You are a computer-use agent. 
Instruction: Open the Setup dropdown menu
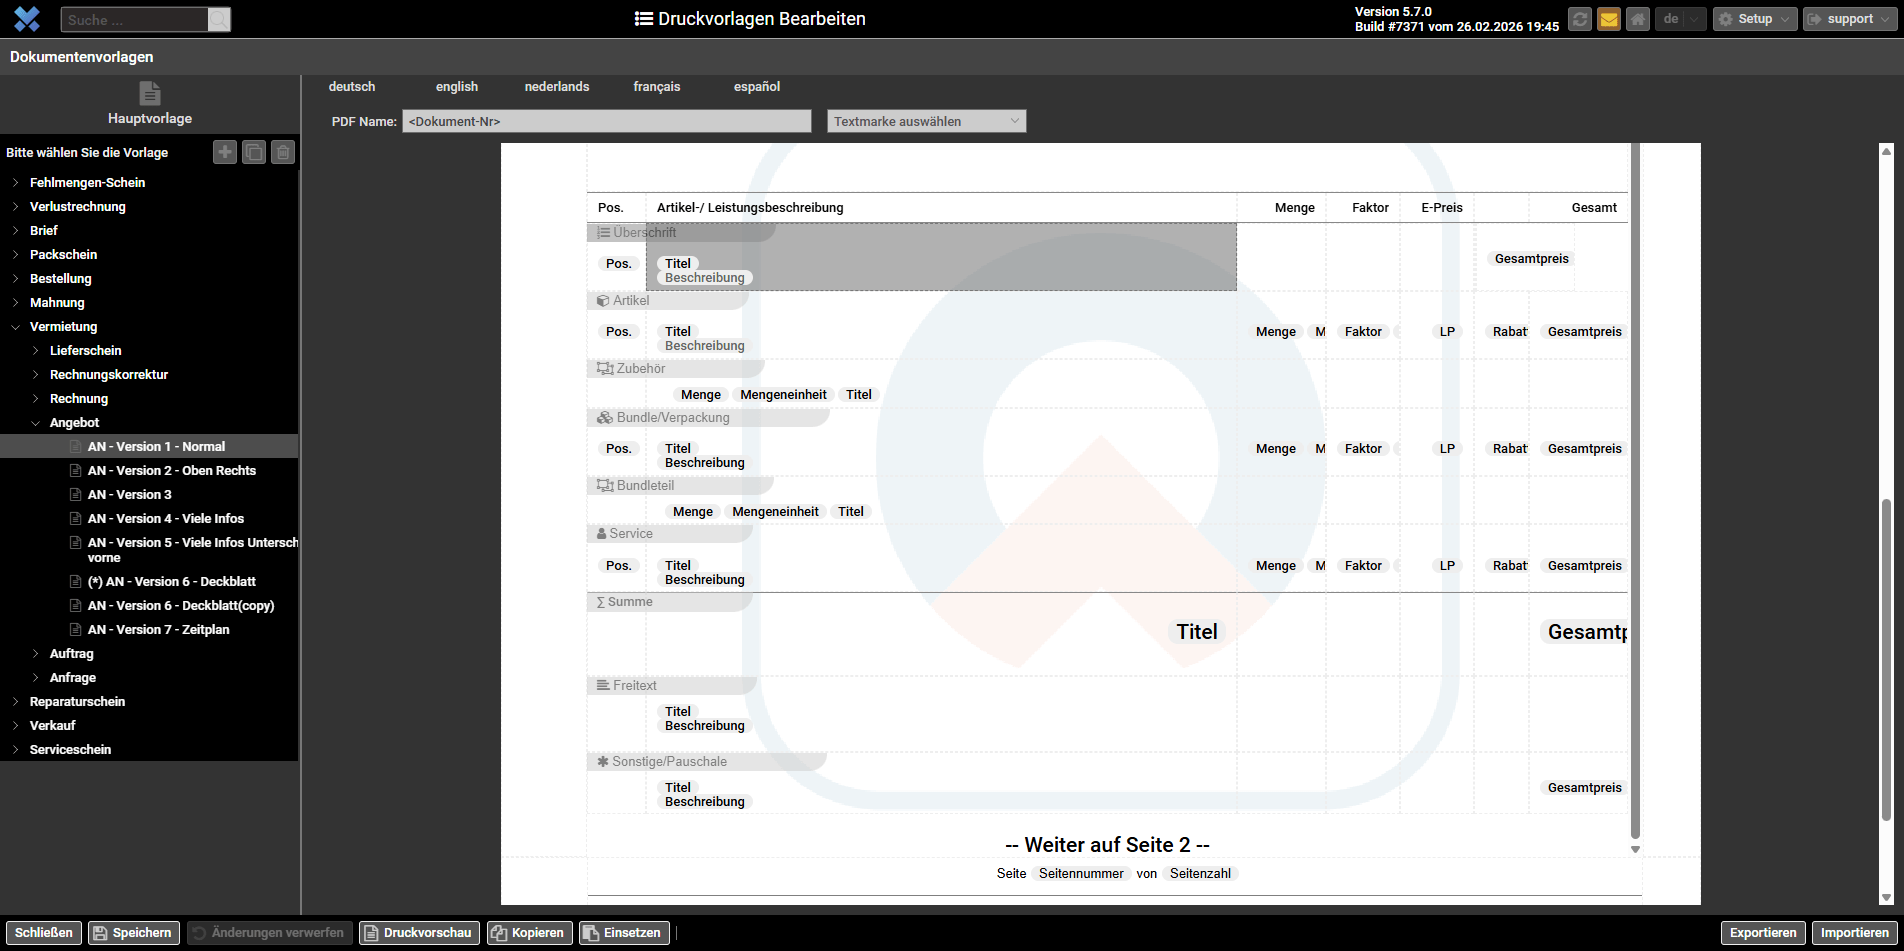pos(1755,19)
